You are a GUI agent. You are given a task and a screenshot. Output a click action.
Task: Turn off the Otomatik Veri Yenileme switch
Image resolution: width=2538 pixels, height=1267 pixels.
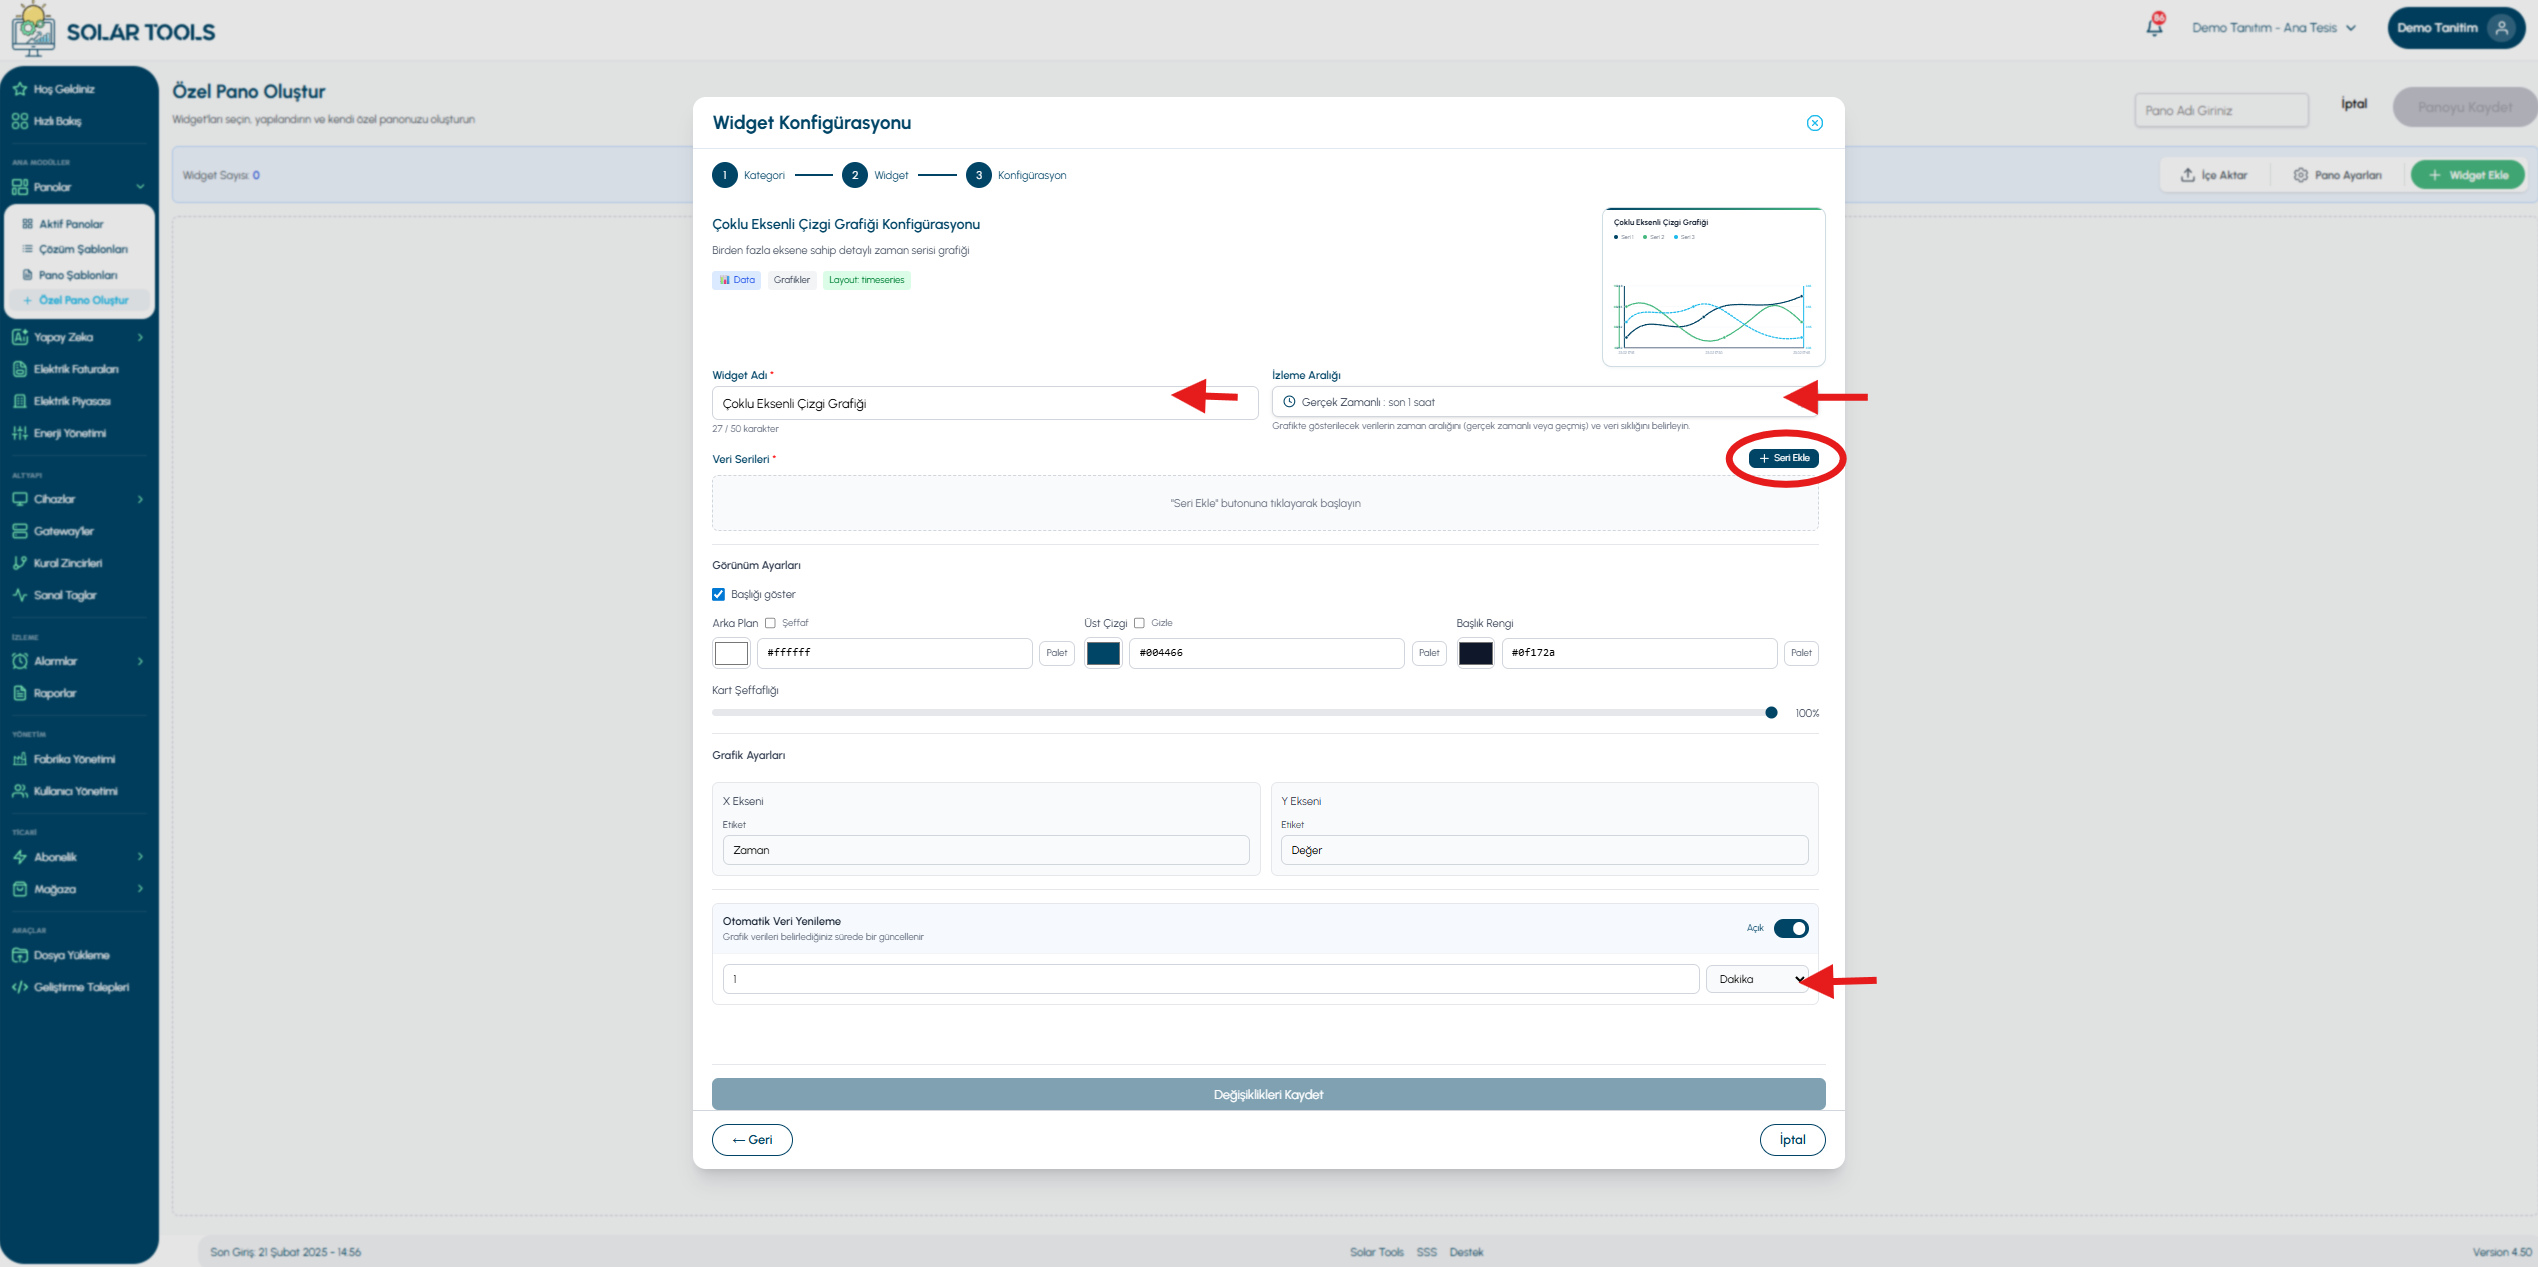1790,928
